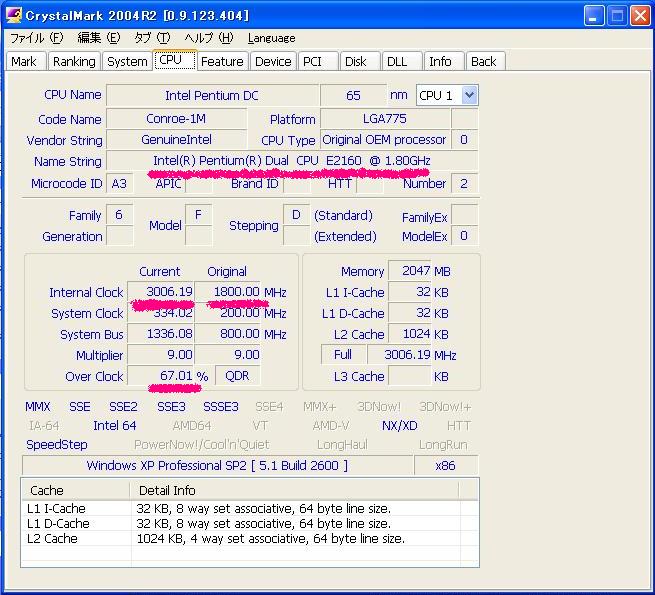Click the Family value 6
Viewport: 655px width, 595px height.
[119, 215]
